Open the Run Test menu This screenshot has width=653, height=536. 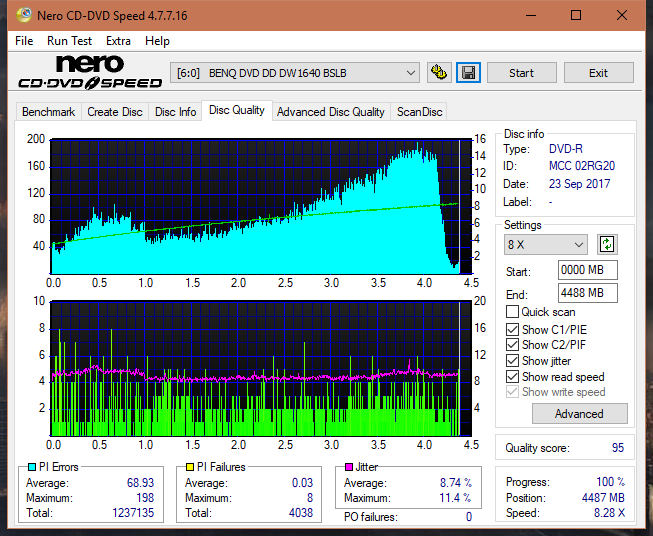[69, 41]
